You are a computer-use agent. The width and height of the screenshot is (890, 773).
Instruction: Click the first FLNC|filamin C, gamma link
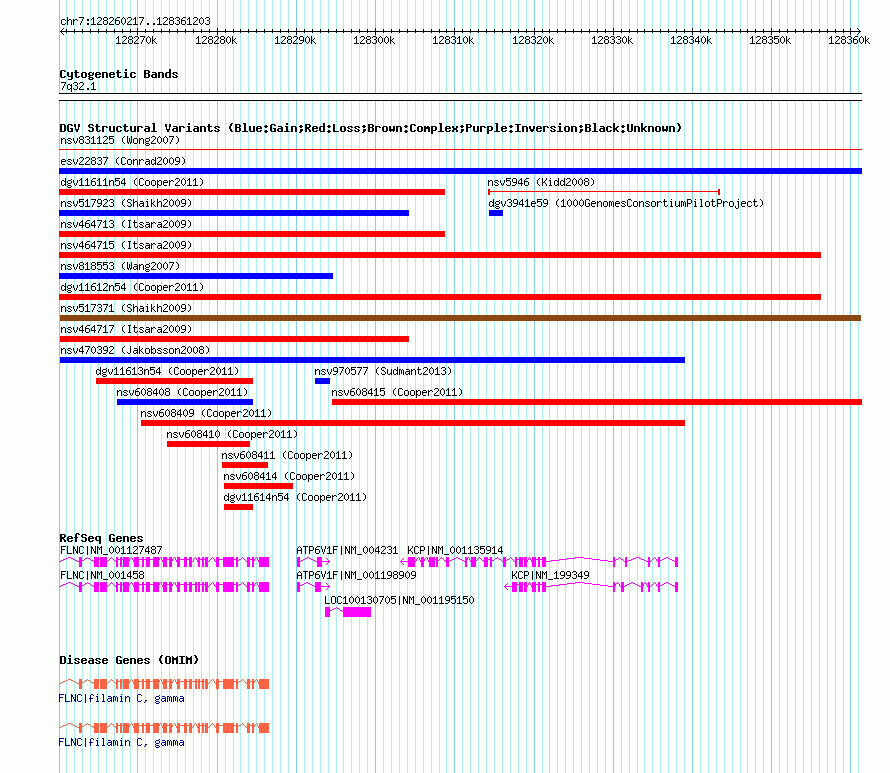121,698
